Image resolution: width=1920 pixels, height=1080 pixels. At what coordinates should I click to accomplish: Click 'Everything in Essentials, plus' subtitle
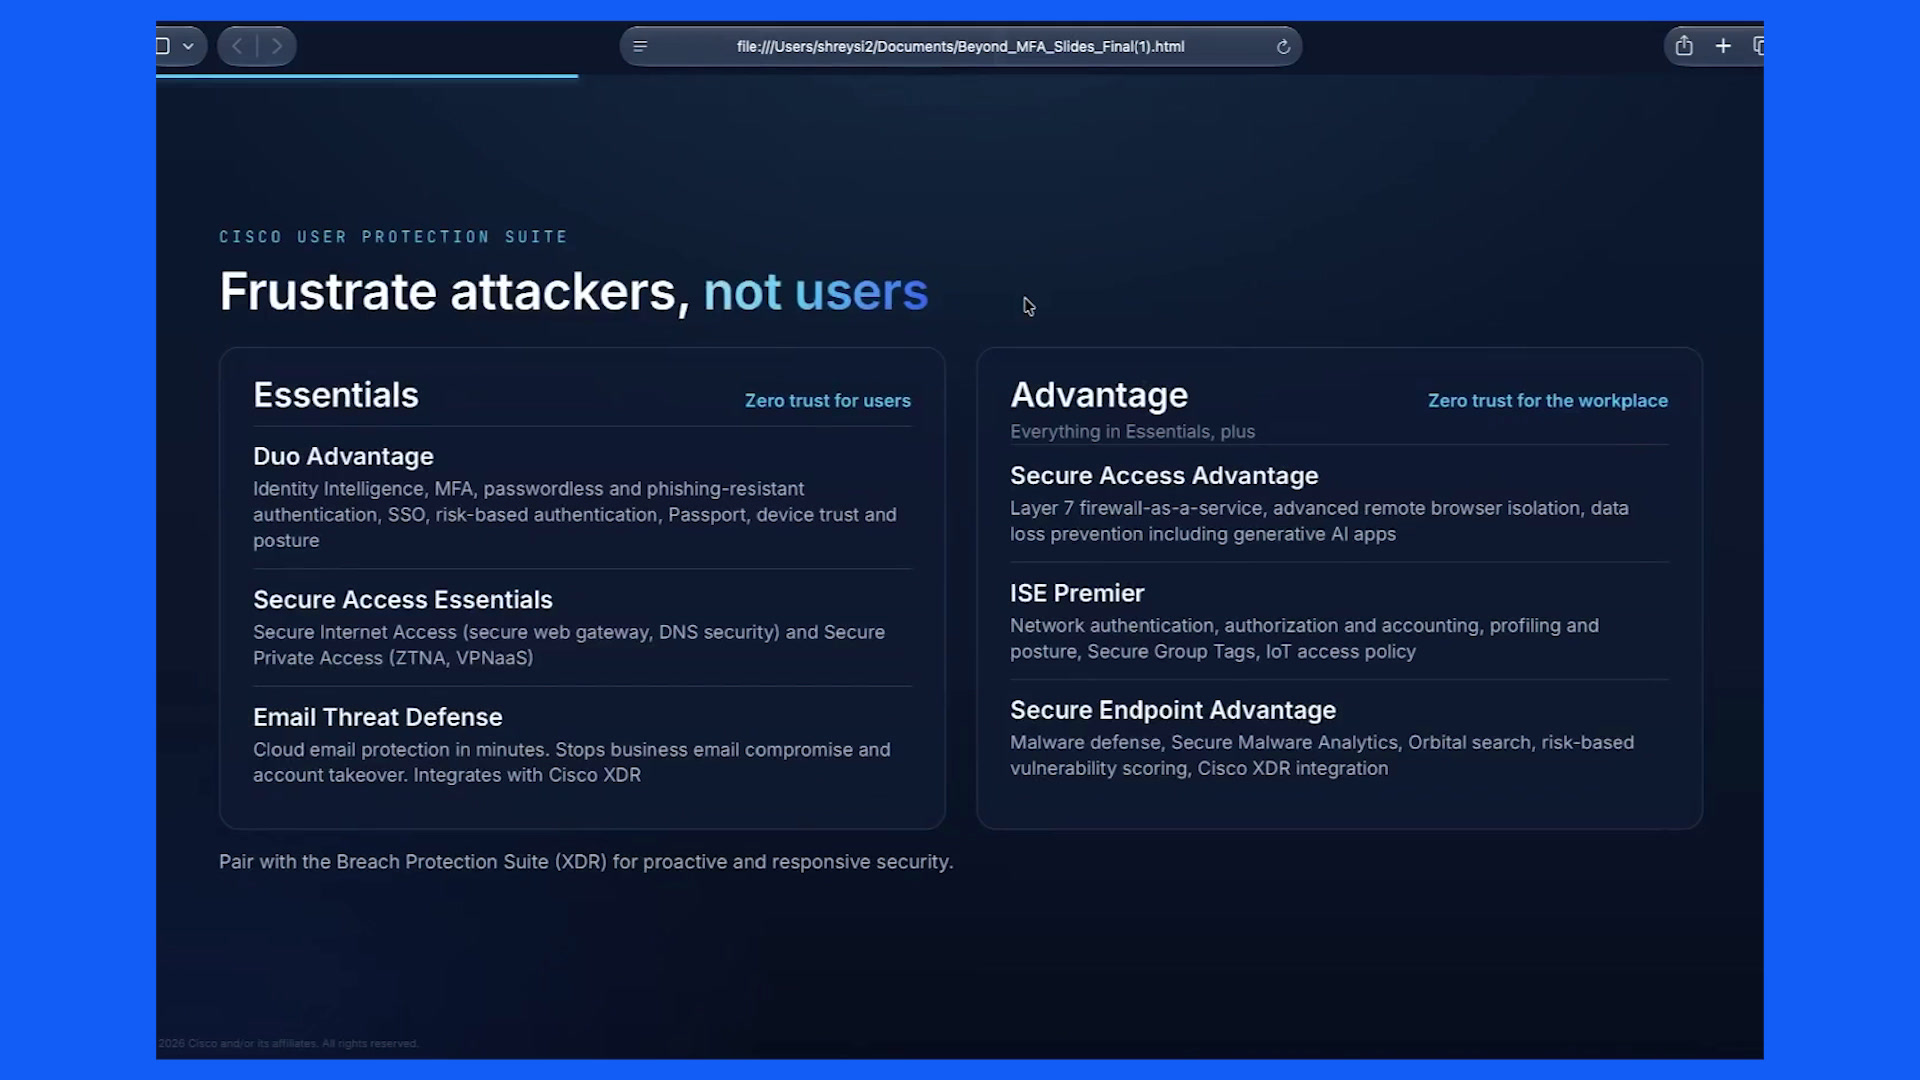(x=1132, y=432)
